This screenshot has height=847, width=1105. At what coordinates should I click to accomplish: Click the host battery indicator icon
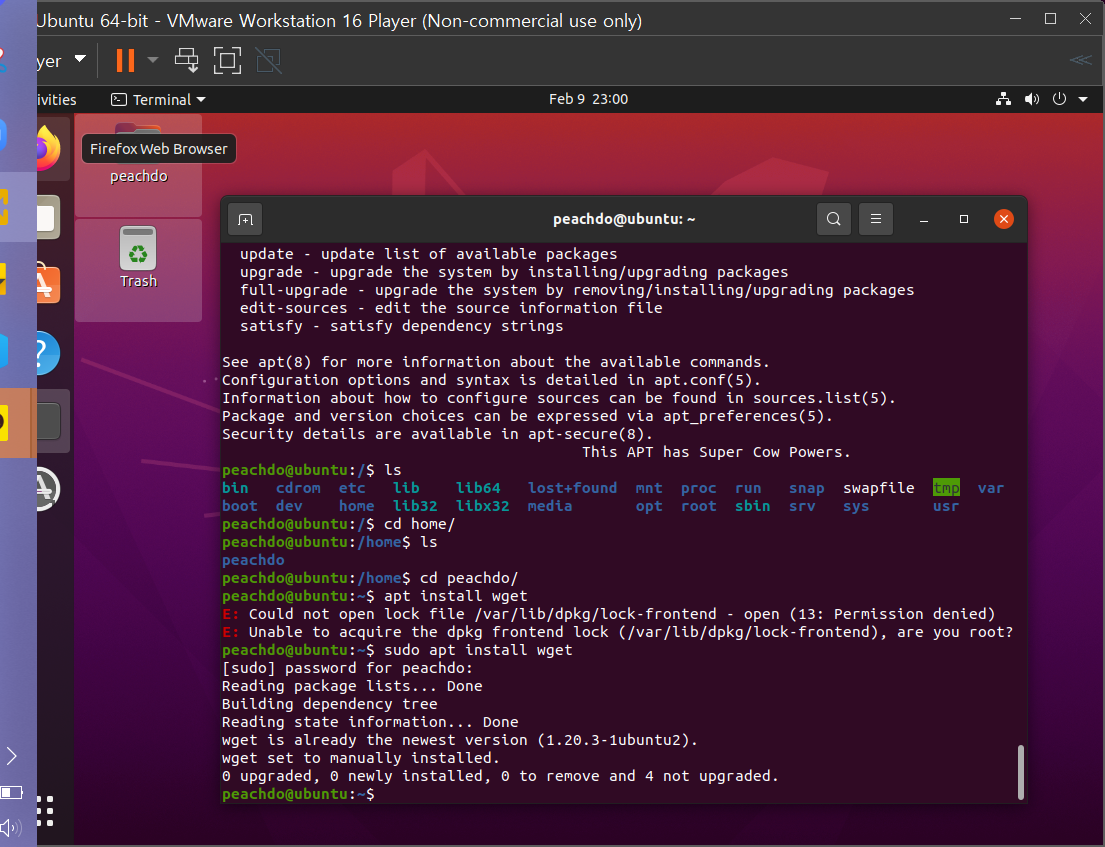pos(11,793)
